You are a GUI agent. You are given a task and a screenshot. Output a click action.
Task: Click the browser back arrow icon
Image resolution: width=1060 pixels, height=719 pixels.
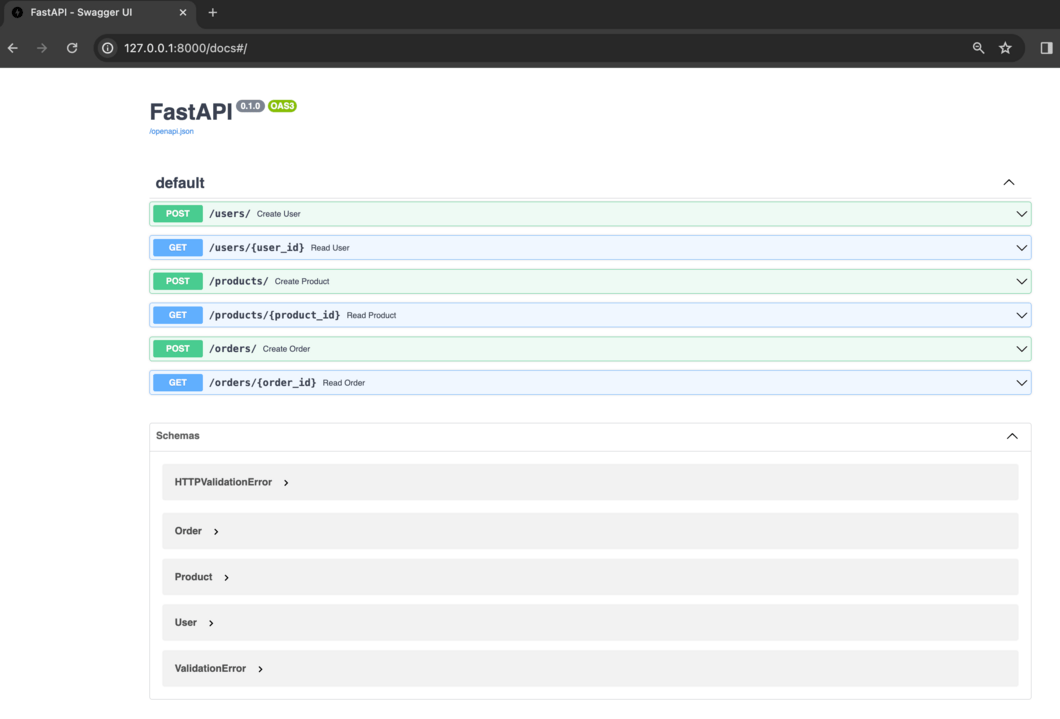[13, 48]
